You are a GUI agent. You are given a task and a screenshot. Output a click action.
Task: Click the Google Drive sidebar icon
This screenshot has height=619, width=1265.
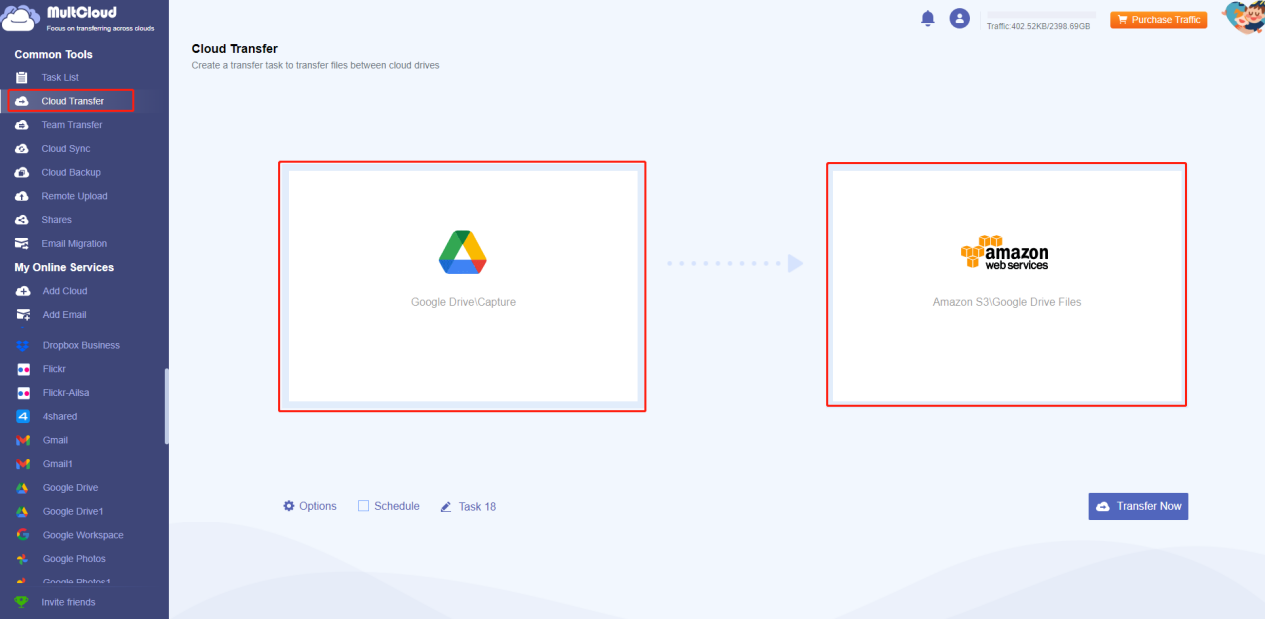click(x=23, y=488)
